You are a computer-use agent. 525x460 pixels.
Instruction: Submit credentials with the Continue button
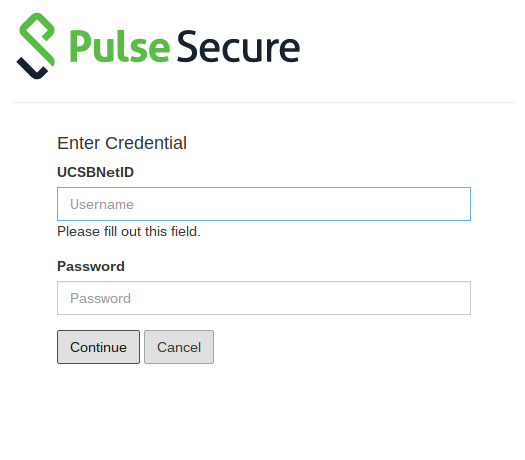(x=98, y=347)
